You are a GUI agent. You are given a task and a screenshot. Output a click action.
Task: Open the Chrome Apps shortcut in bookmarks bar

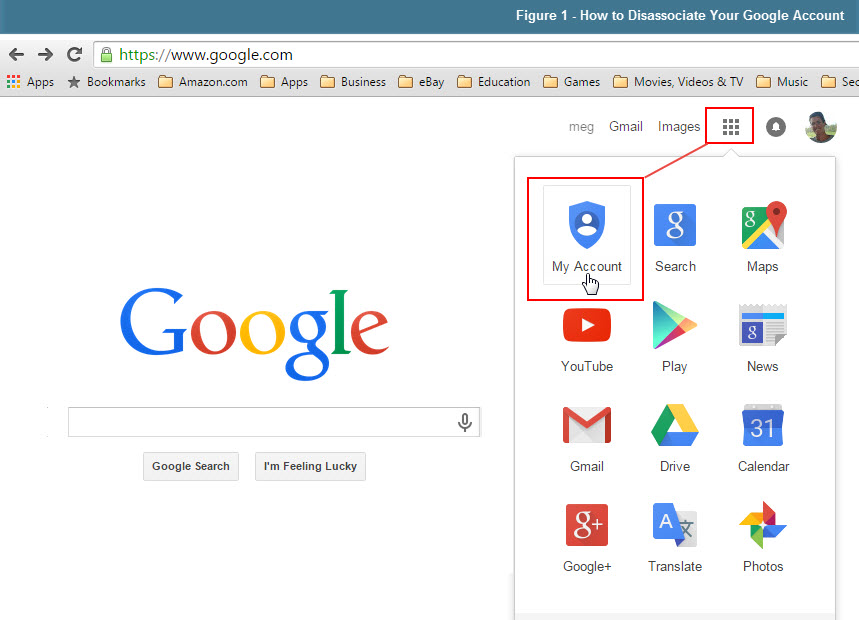[x=30, y=82]
